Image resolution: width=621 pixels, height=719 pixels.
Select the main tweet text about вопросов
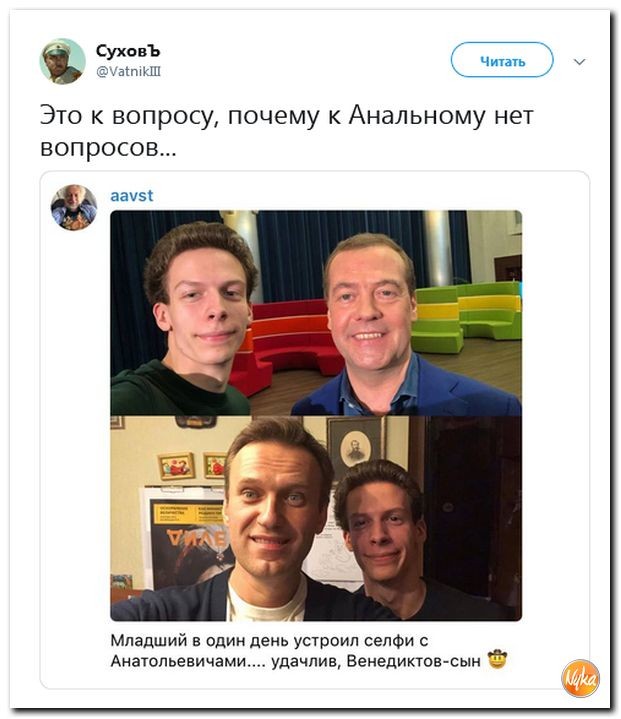click(x=287, y=131)
